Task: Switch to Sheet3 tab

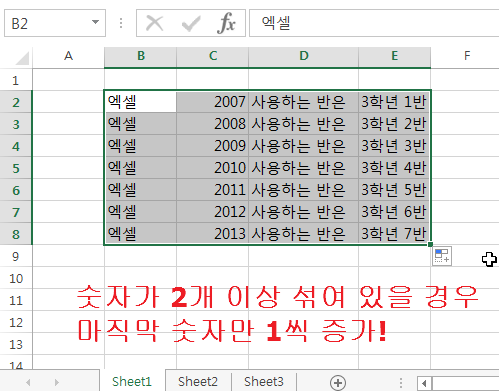Action: click(x=263, y=381)
